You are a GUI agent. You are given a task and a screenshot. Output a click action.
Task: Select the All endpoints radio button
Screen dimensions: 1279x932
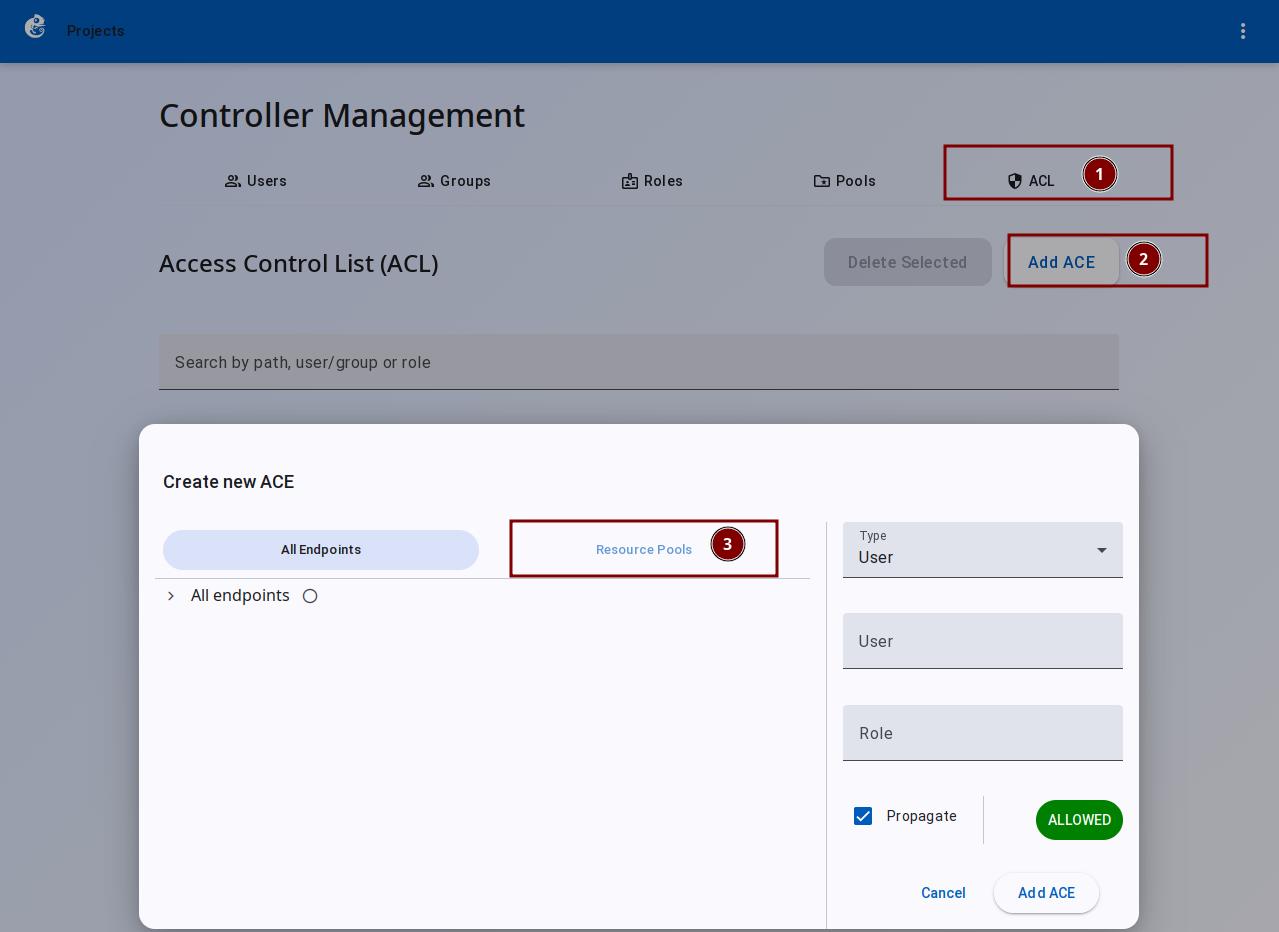(x=310, y=596)
